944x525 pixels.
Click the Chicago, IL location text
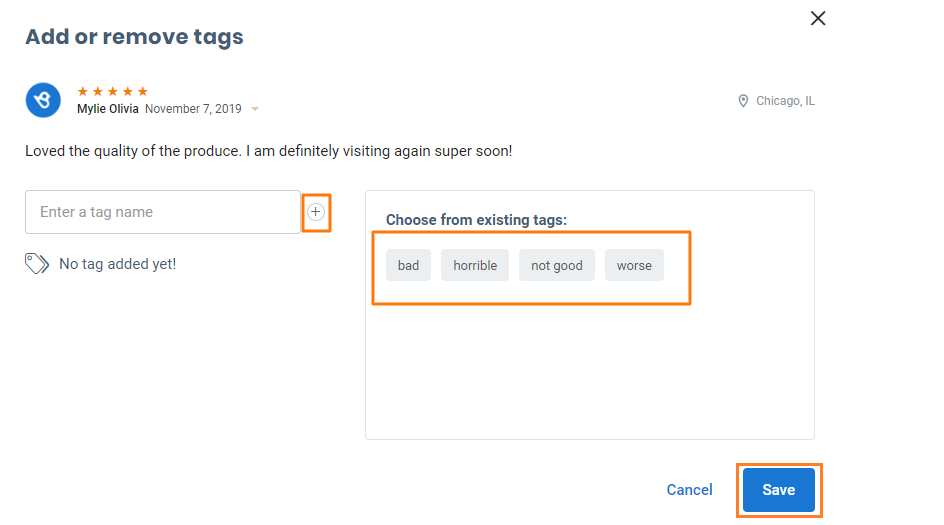[x=785, y=101]
